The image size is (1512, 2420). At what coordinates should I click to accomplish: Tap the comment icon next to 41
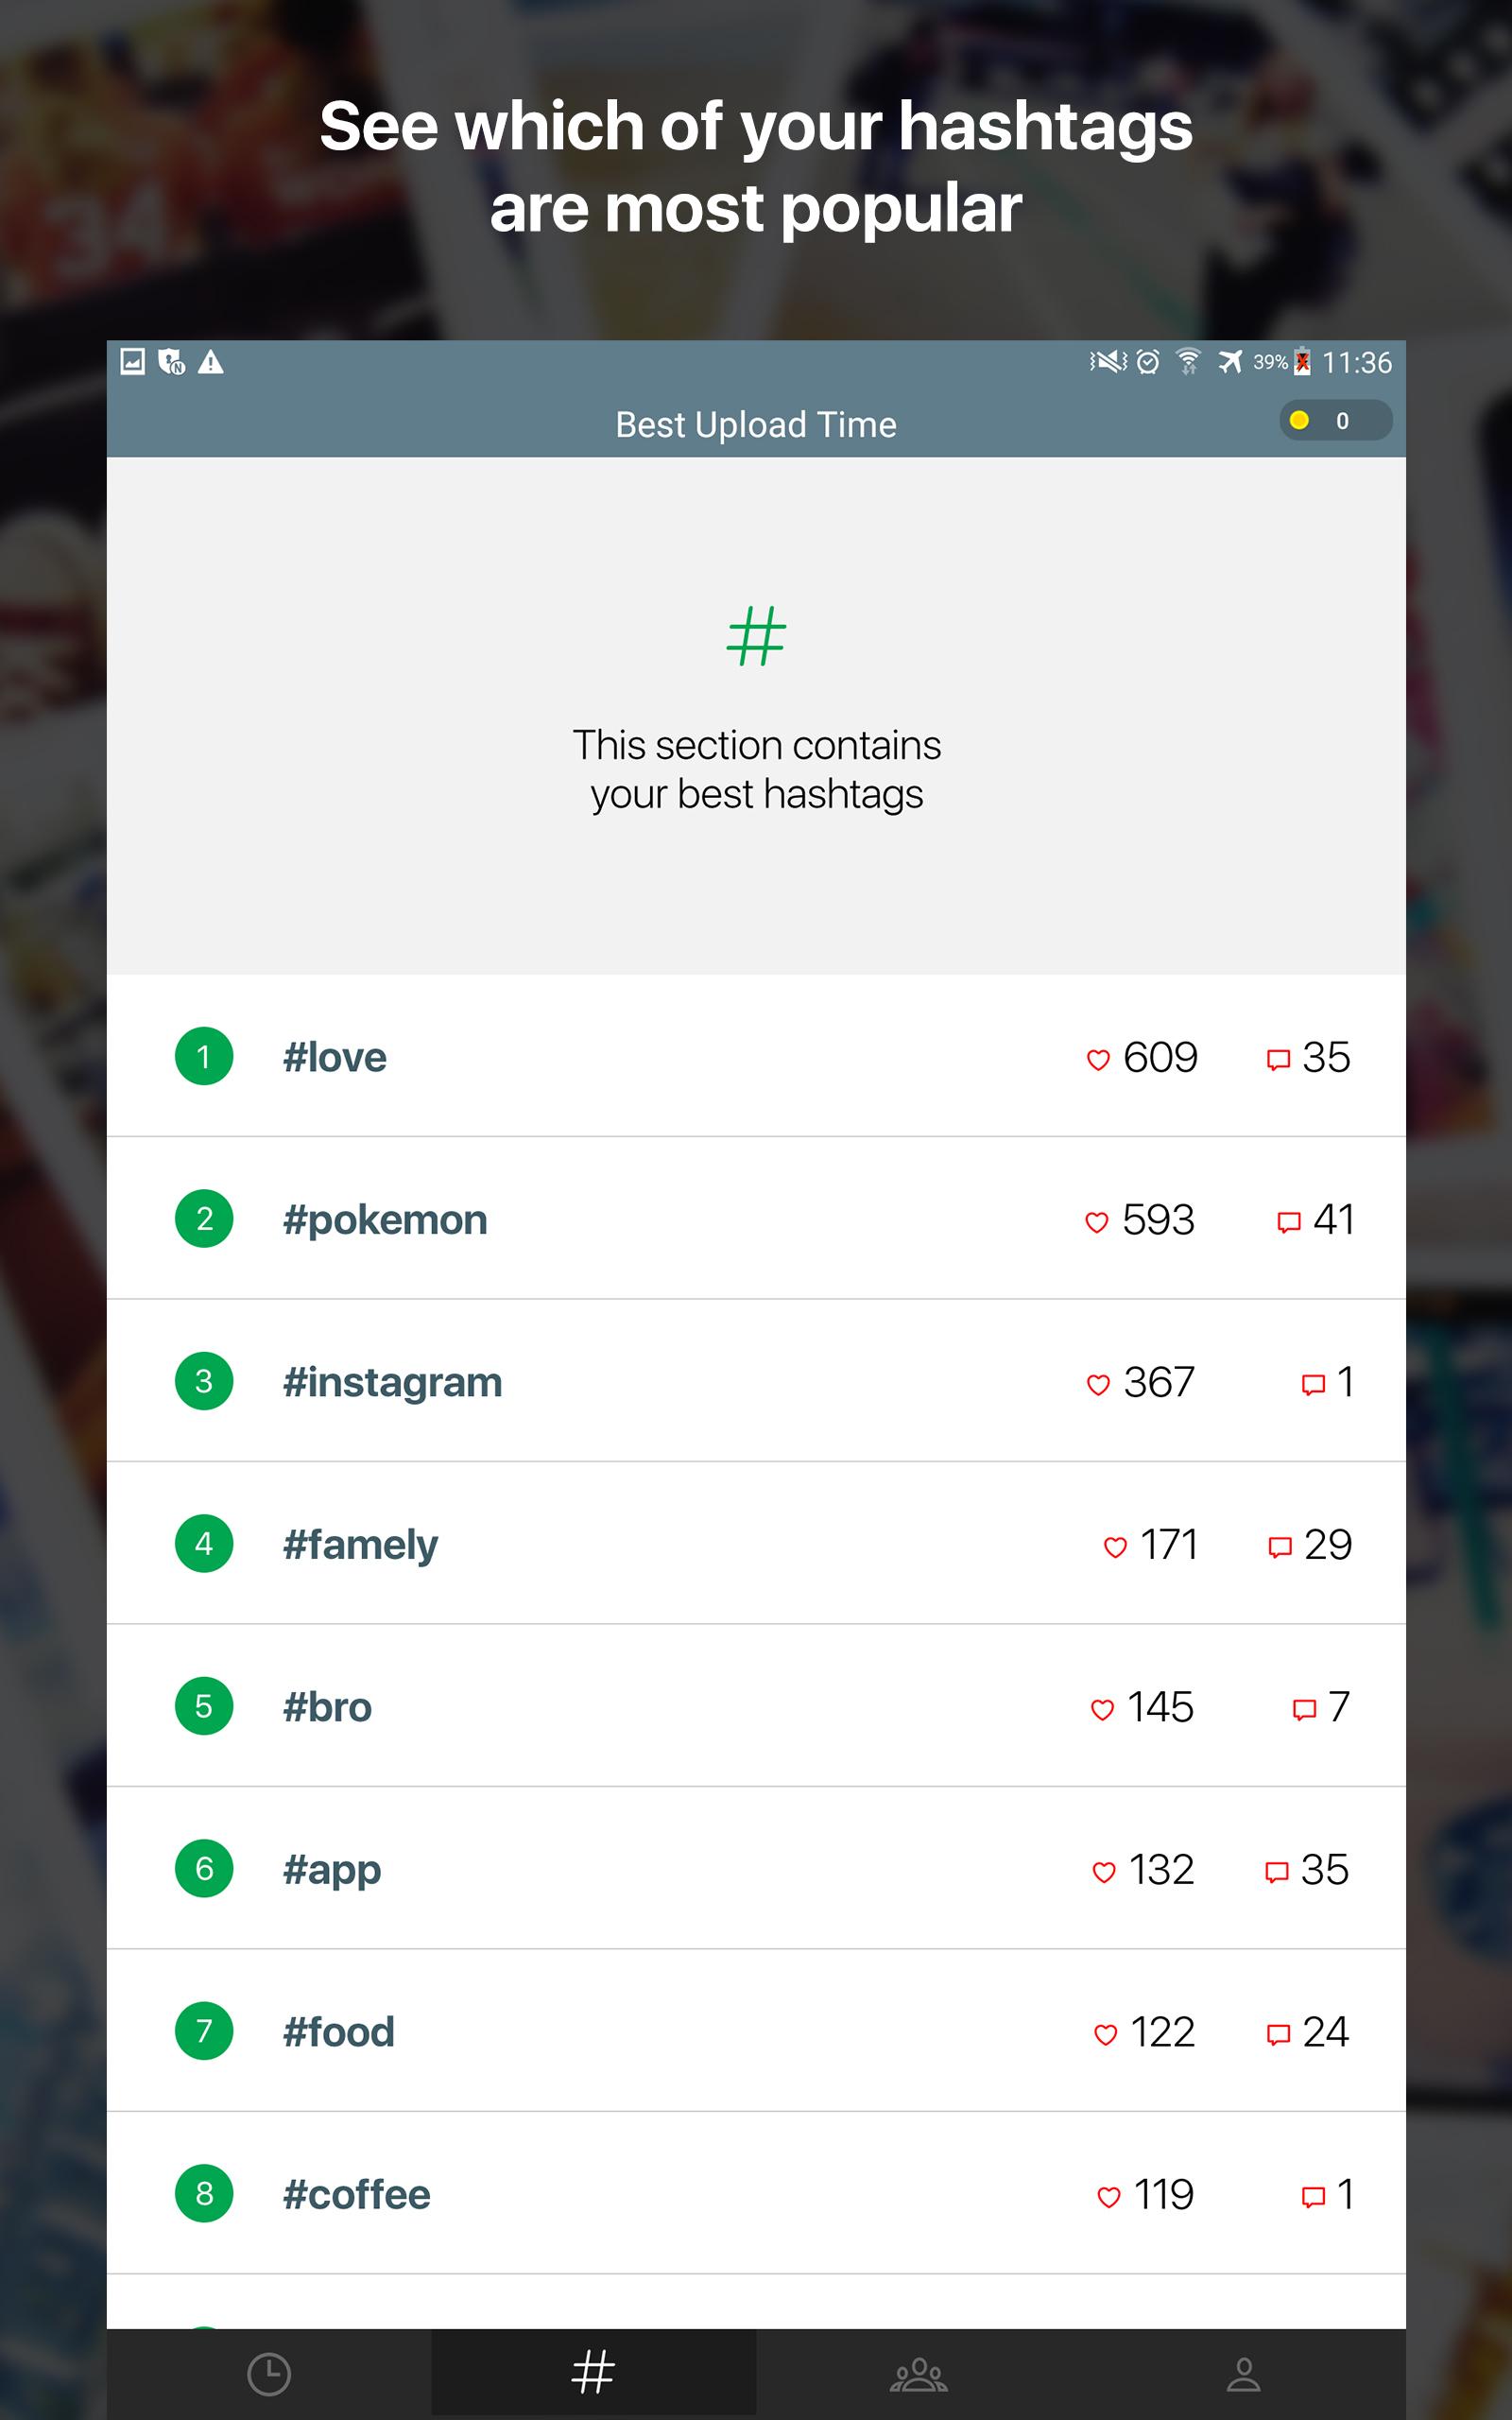coord(1289,1222)
